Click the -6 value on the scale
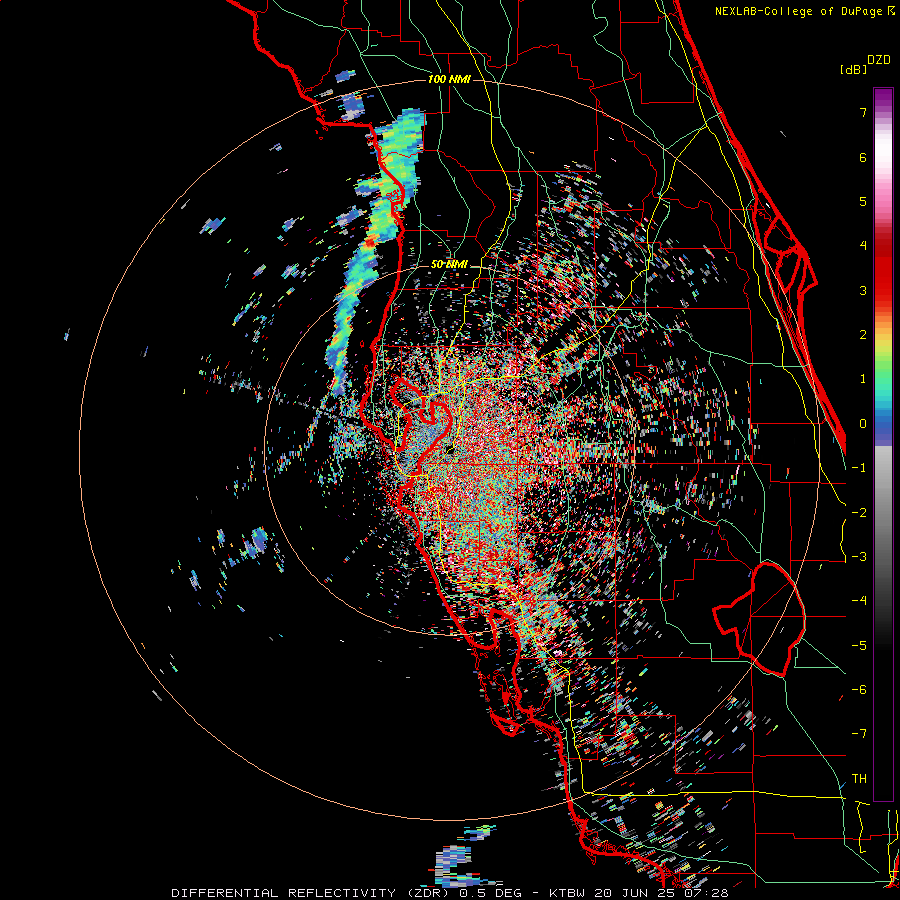The image size is (900, 900). [x=859, y=690]
